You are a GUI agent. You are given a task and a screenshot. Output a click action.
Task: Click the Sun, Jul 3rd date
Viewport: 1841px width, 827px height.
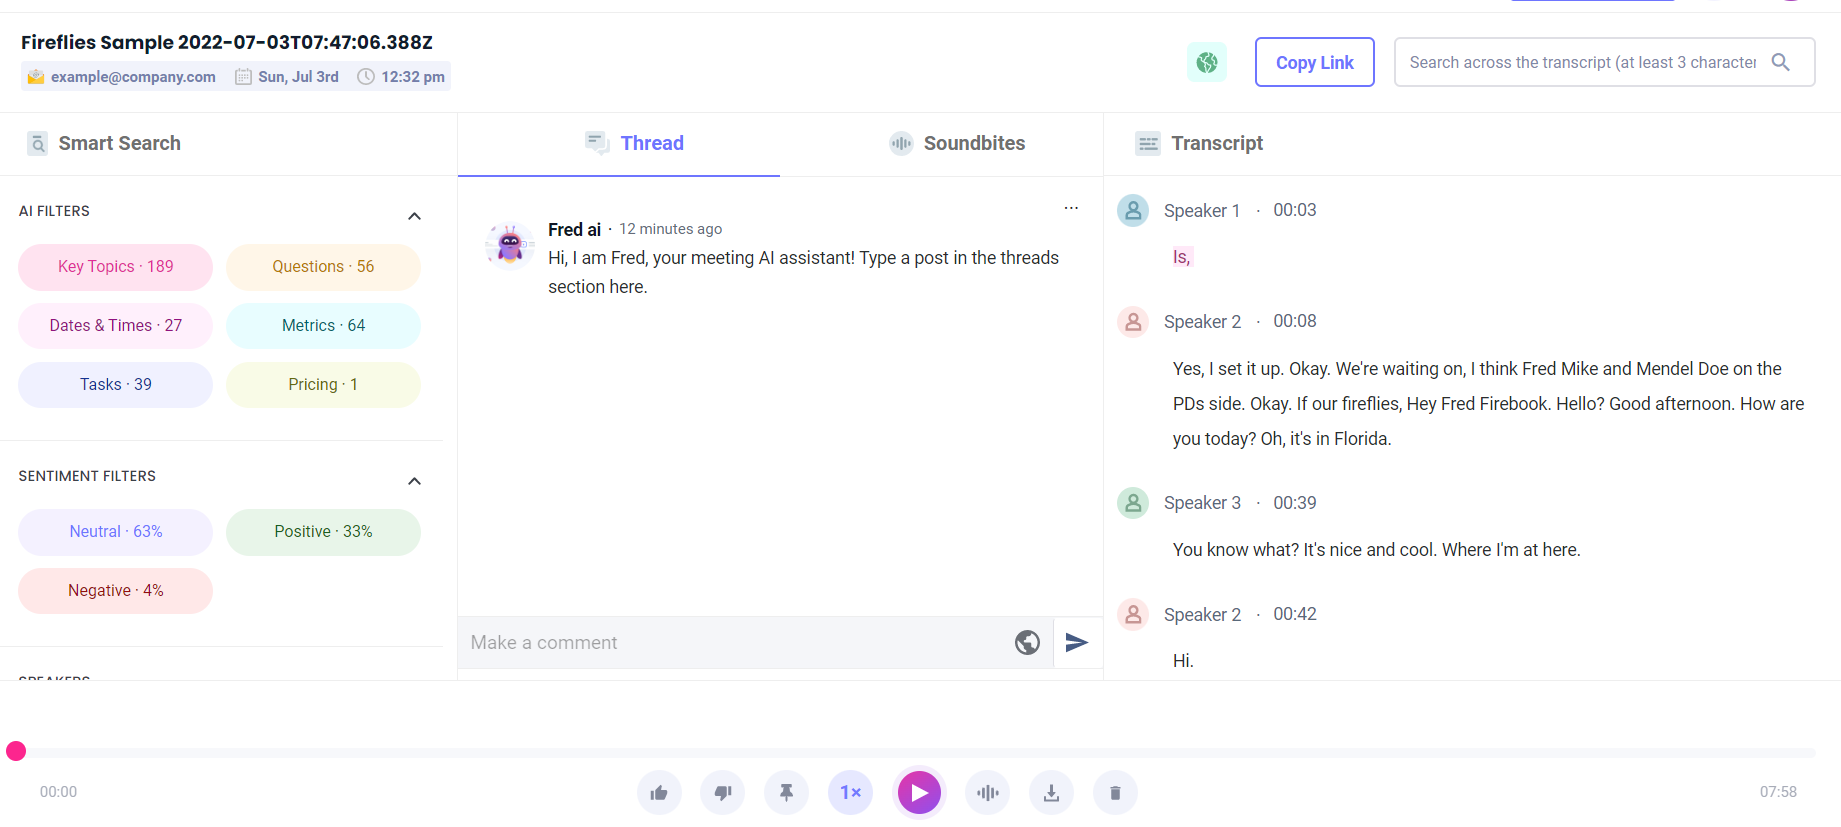click(298, 77)
